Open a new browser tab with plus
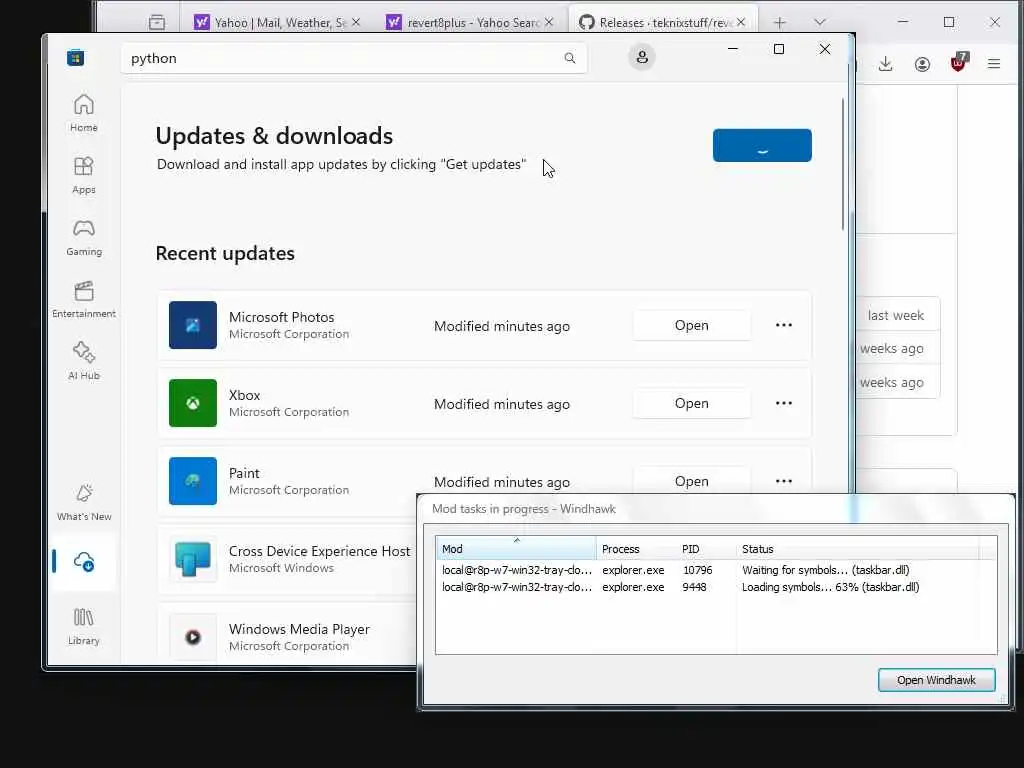The height and width of the screenshot is (768, 1024). coord(779,23)
